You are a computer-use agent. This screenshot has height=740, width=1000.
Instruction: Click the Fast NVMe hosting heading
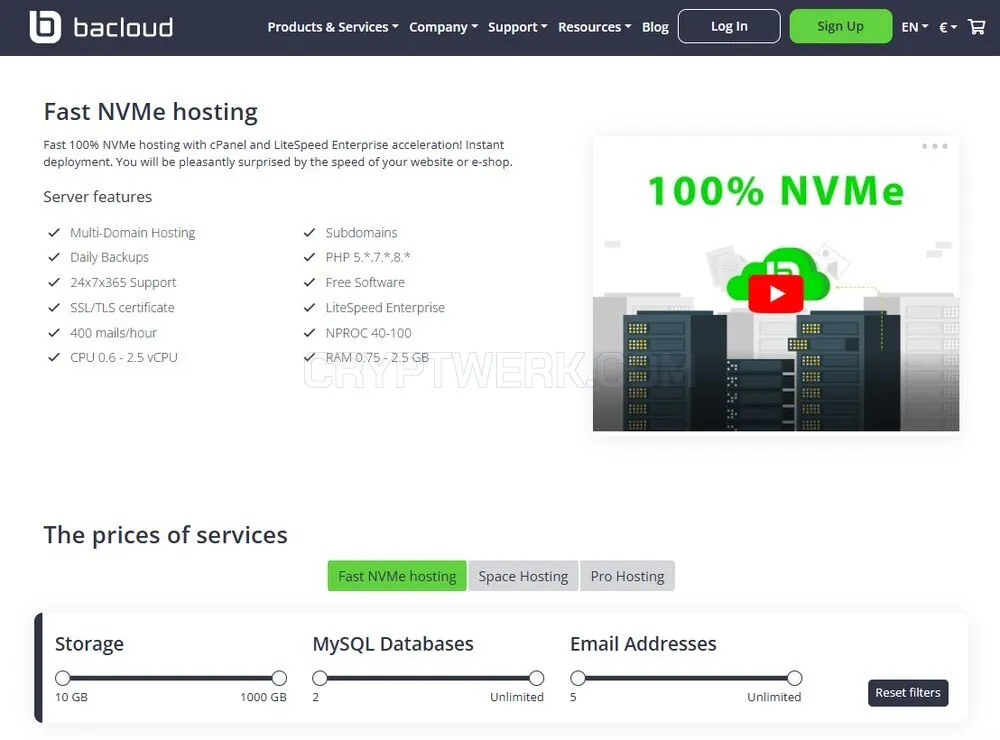(x=151, y=112)
